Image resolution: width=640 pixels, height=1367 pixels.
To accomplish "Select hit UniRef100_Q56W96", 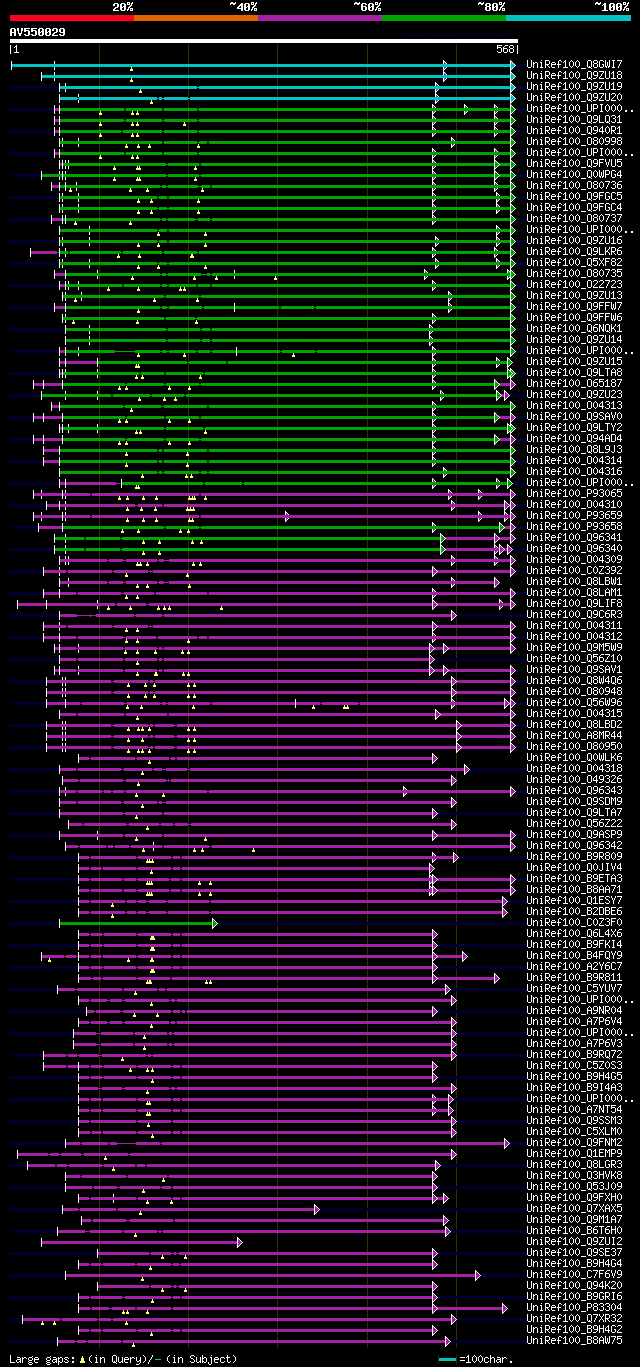I will coord(574,702).
